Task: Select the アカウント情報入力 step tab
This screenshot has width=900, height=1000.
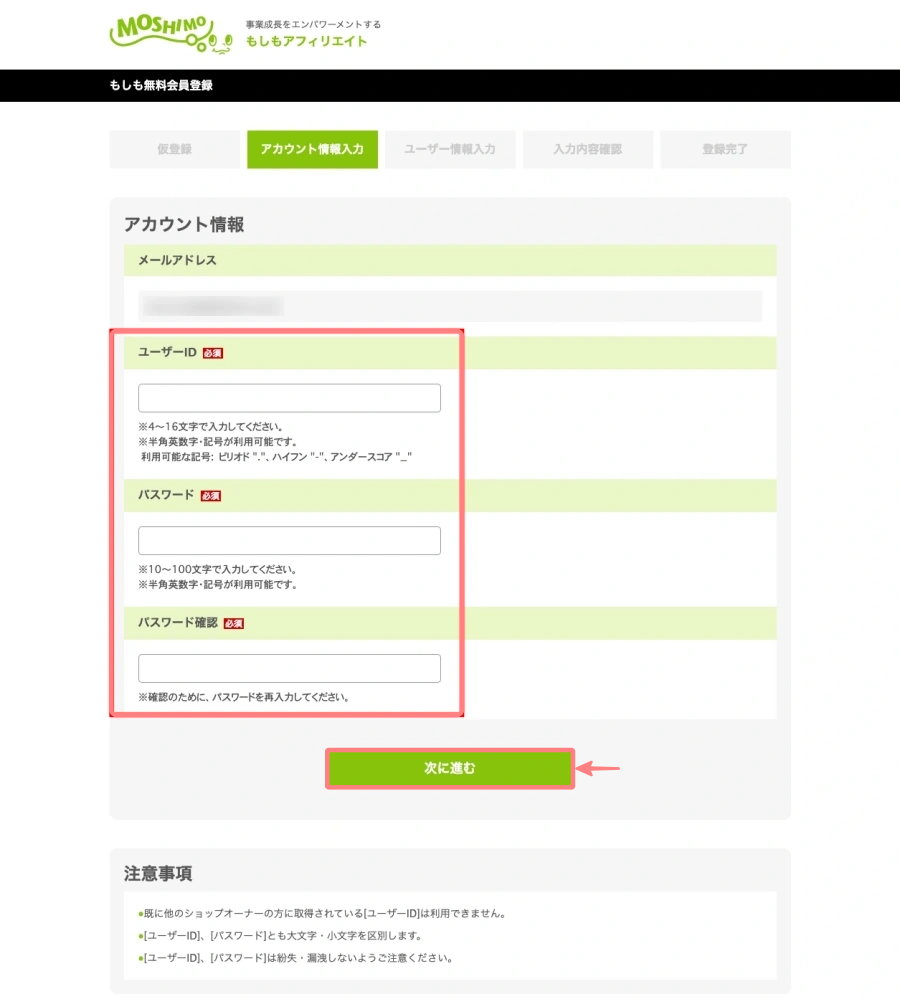Action: coord(313,149)
